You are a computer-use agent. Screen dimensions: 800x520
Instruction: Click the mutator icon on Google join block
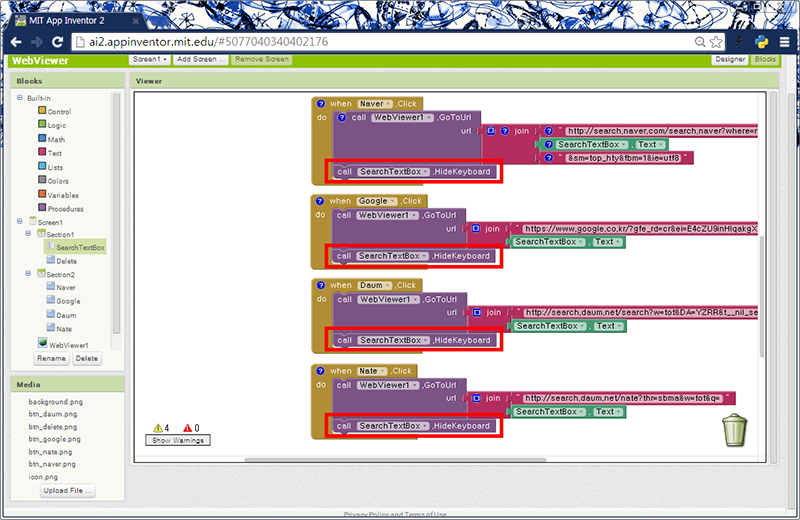click(x=476, y=229)
